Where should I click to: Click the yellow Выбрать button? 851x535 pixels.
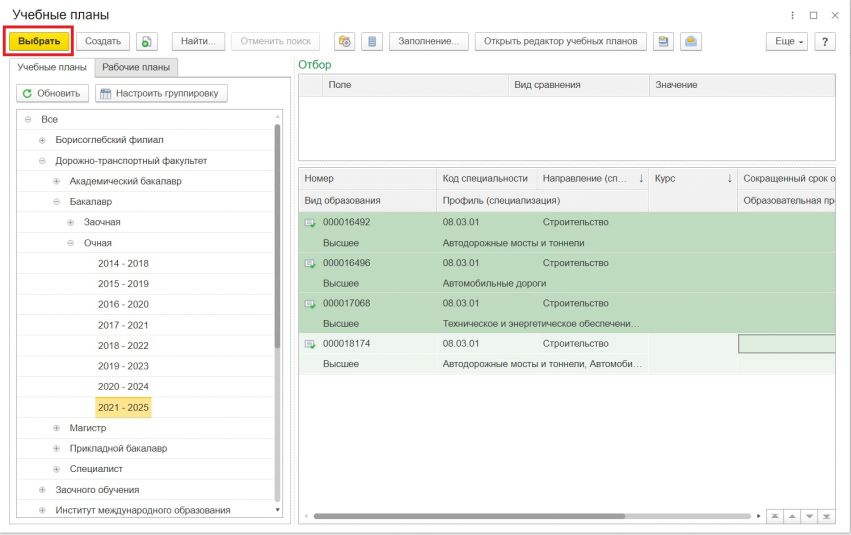39,42
